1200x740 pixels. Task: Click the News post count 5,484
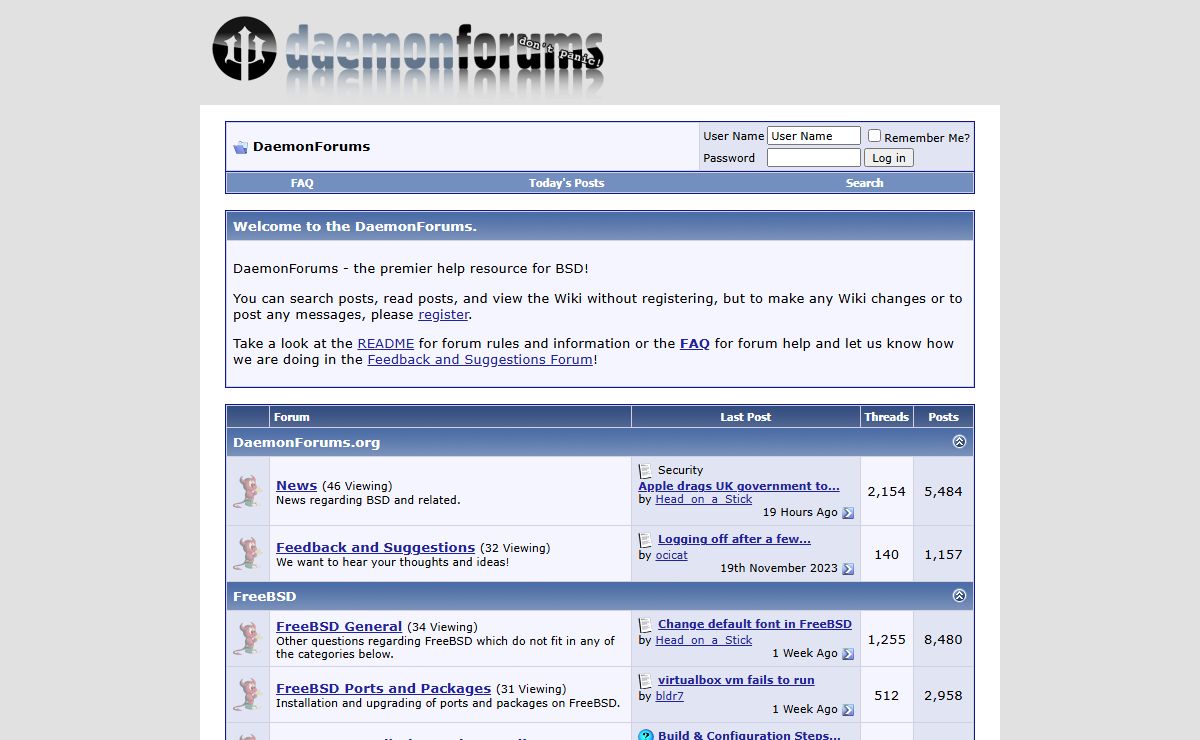click(x=943, y=491)
